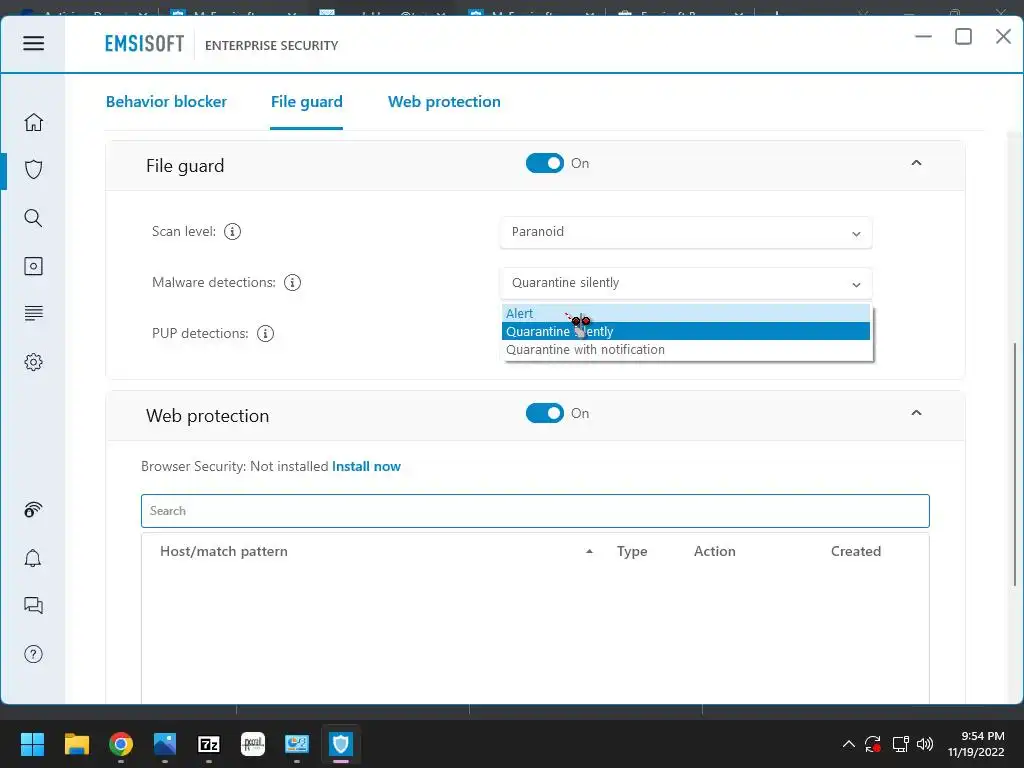Open Google Chrome from taskbar
Image resolution: width=1024 pixels, height=768 pixels.
point(121,744)
